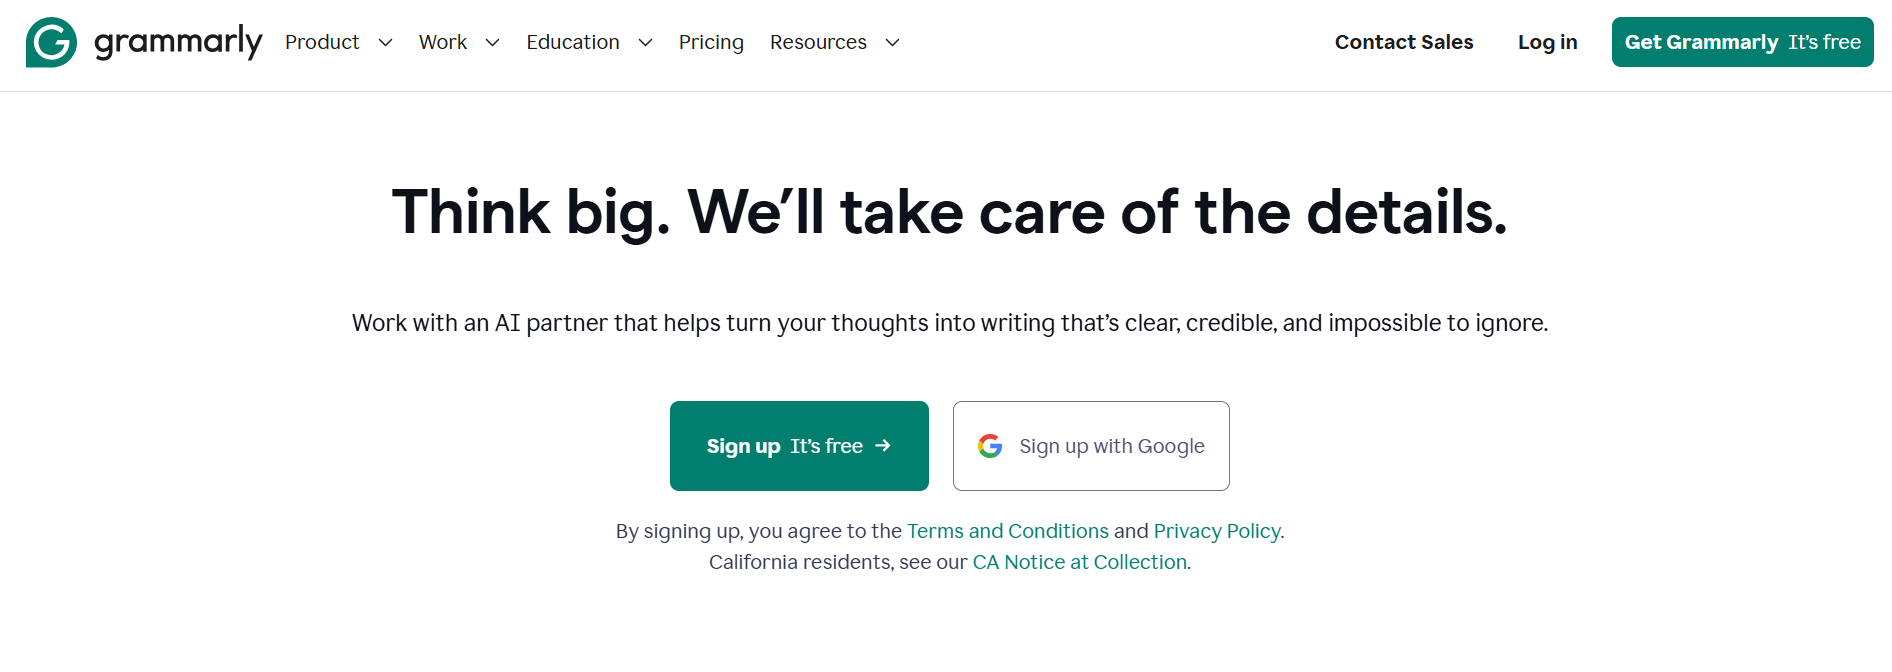Click the arrow icon in Sign up button
The image size is (1892, 672).
pyautogui.click(x=883, y=446)
